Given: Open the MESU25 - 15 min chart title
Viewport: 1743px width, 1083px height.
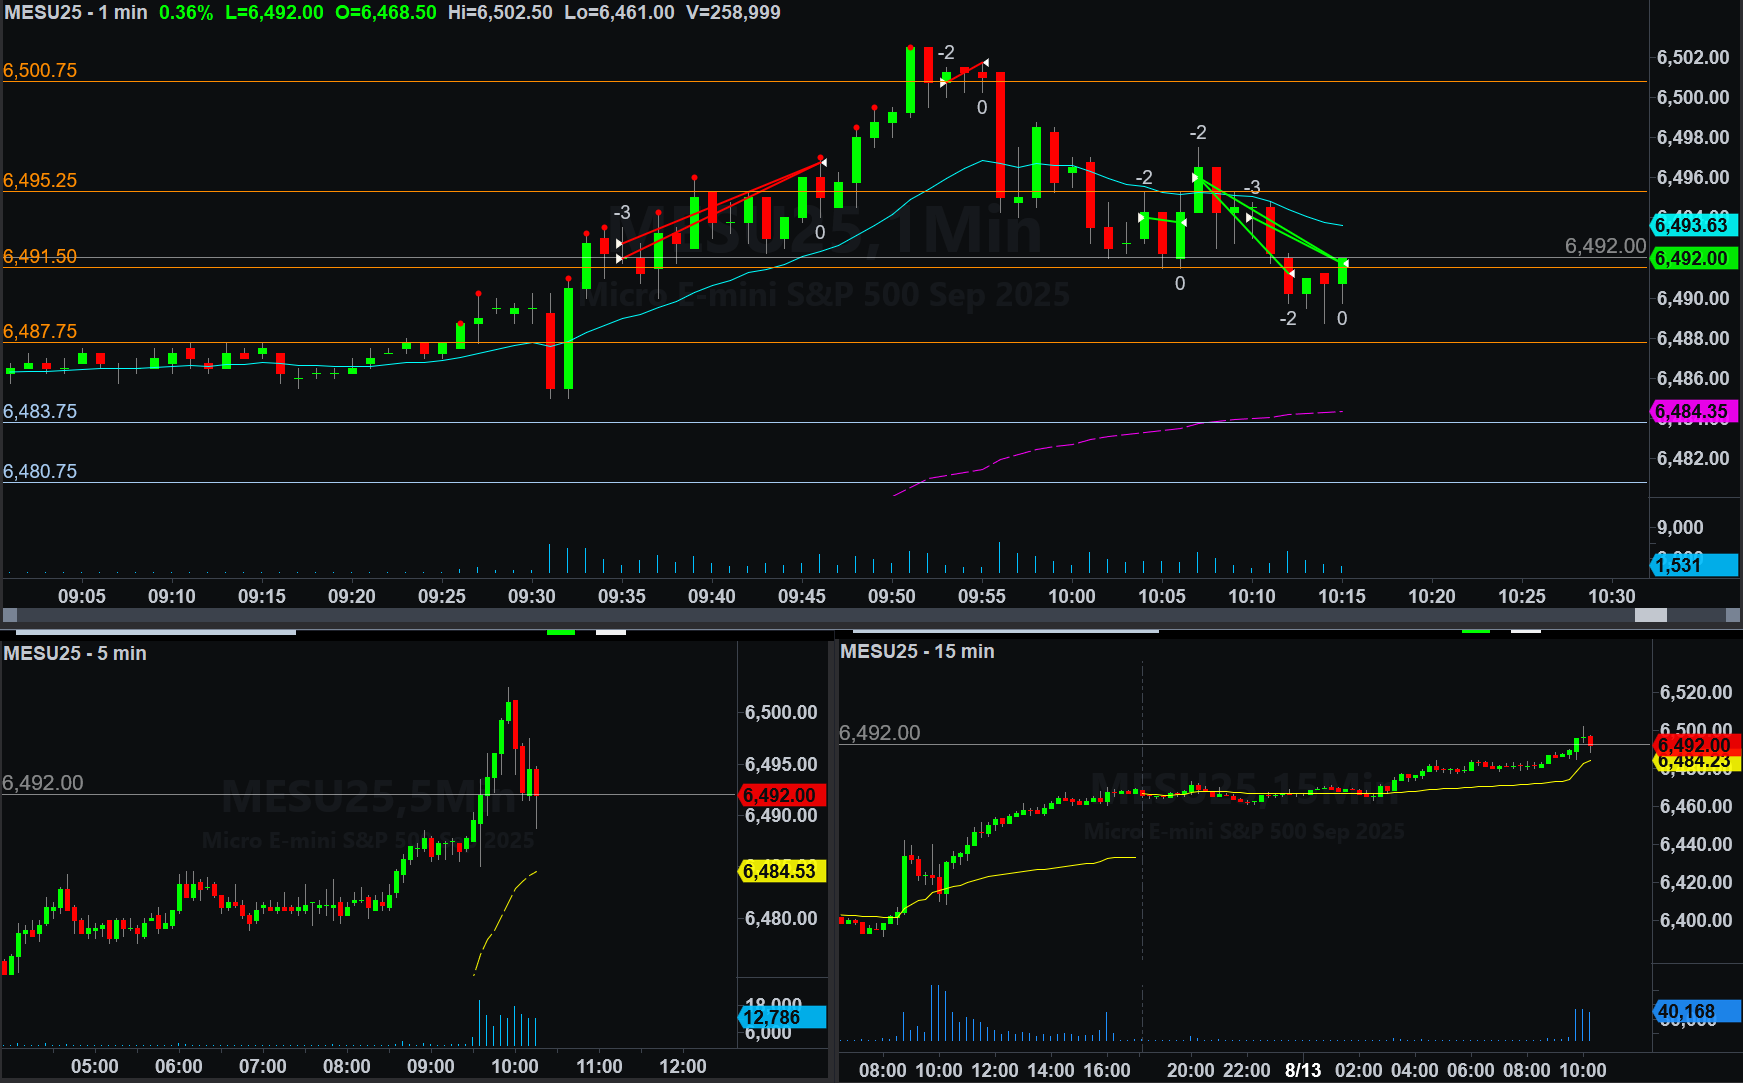Looking at the screenshot, I should coord(917,651).
